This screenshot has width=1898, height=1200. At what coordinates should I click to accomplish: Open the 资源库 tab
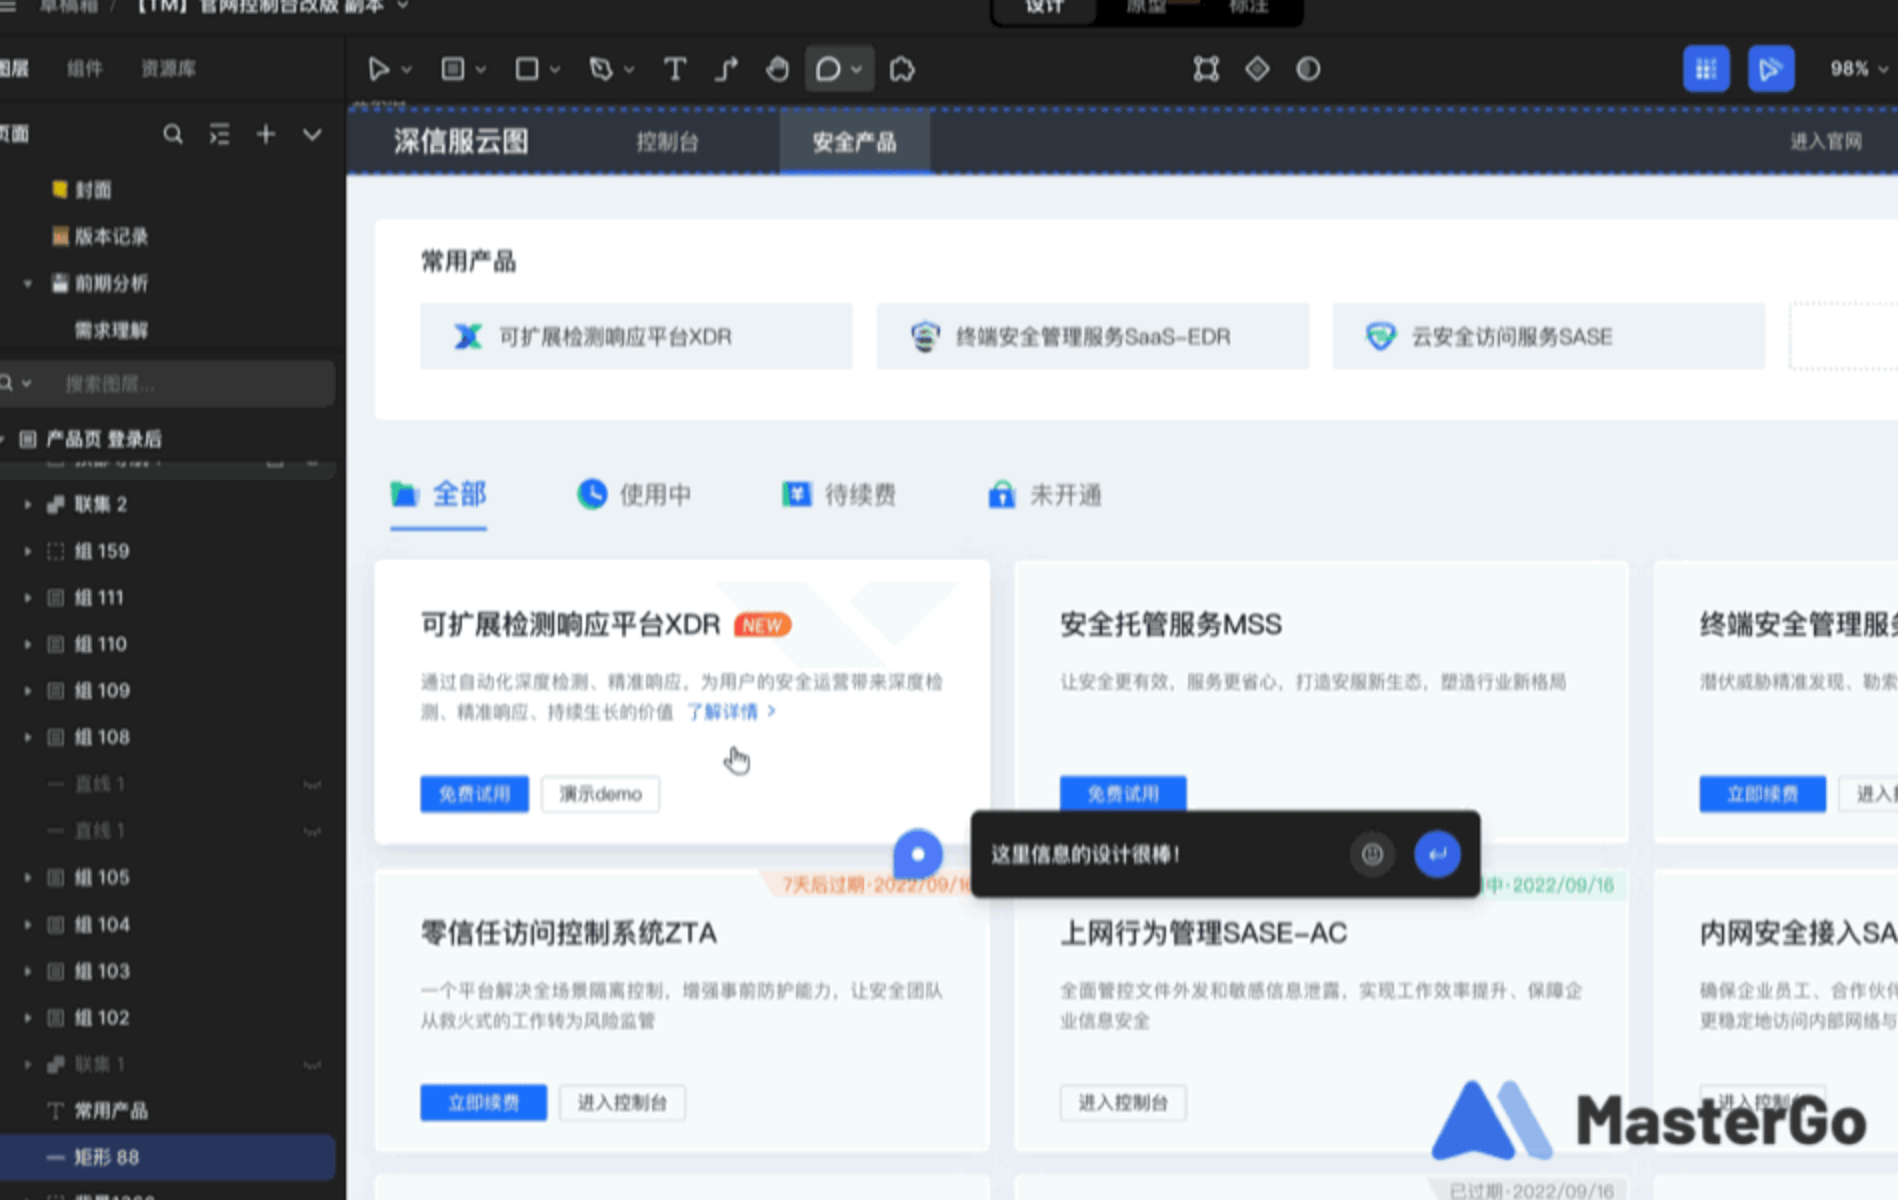[x=168, y=69]
